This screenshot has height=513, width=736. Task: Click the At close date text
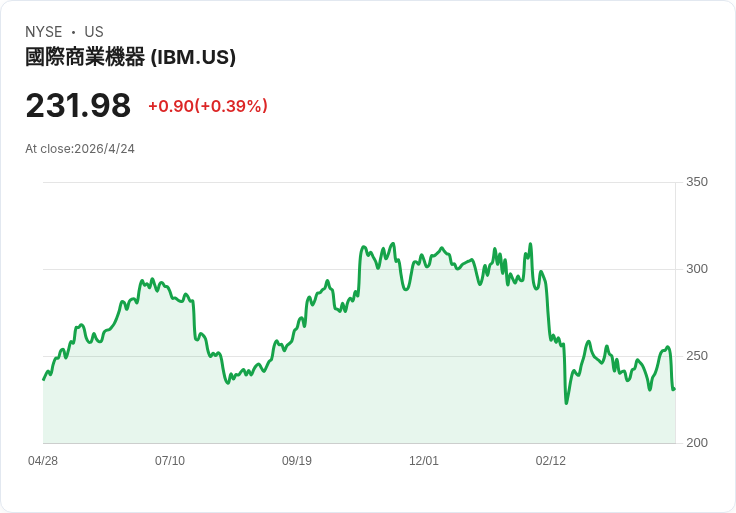(80, 149)
